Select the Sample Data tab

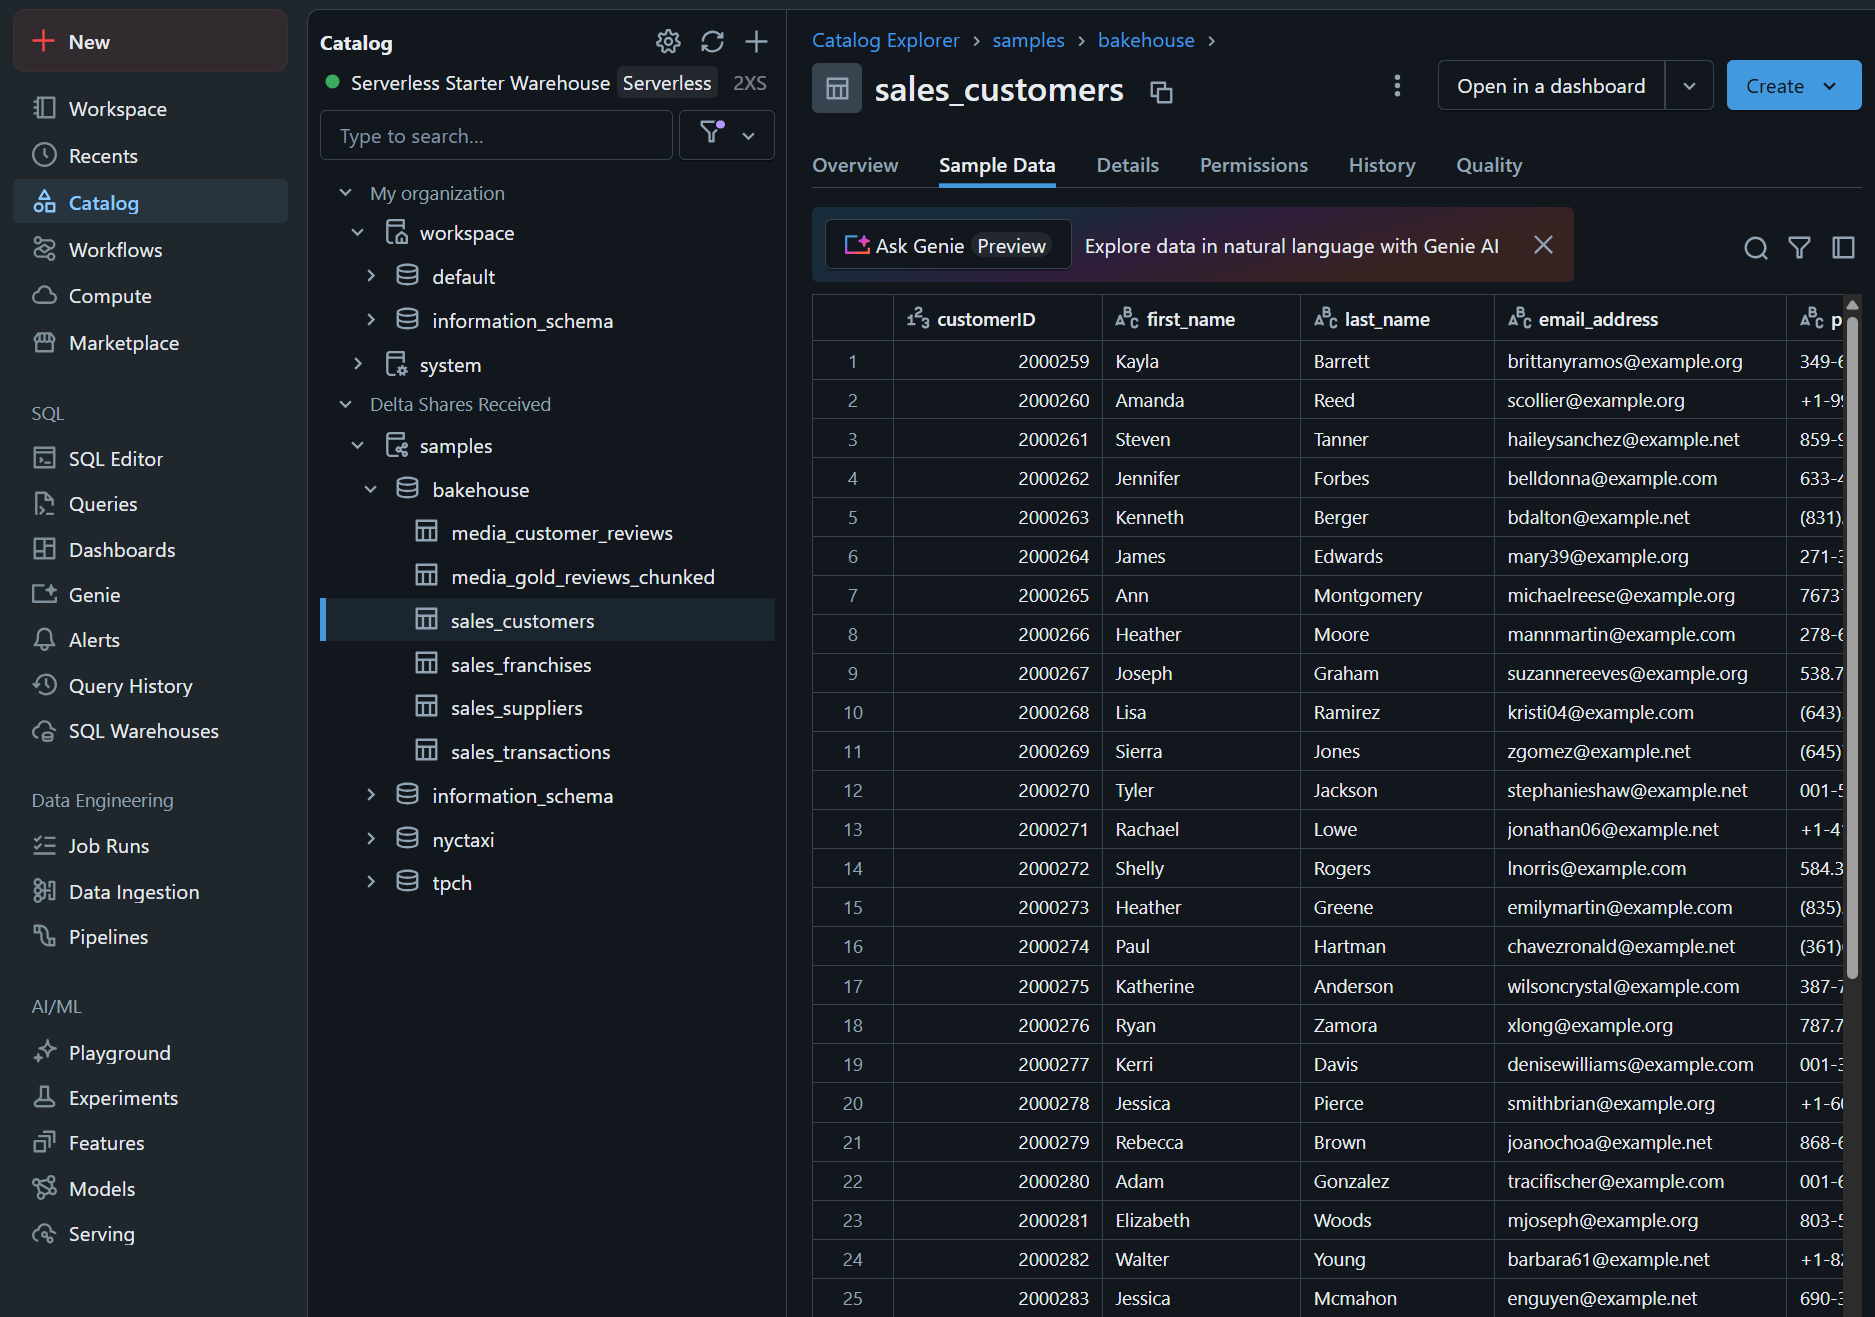point(997,165)
